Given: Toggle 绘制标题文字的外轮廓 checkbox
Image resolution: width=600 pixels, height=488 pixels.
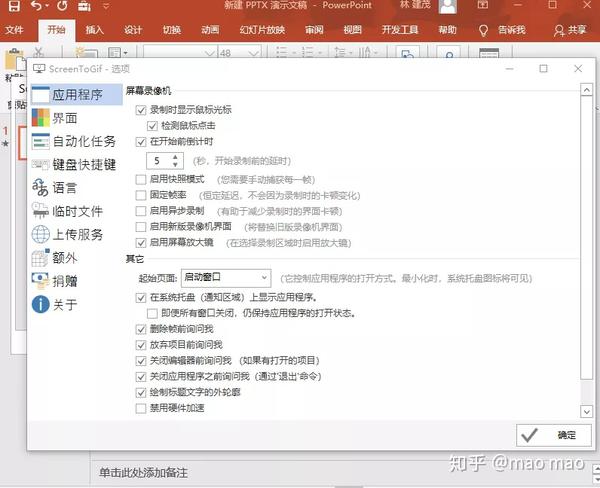Looking at the screenshot, I should tap(141, 393).
